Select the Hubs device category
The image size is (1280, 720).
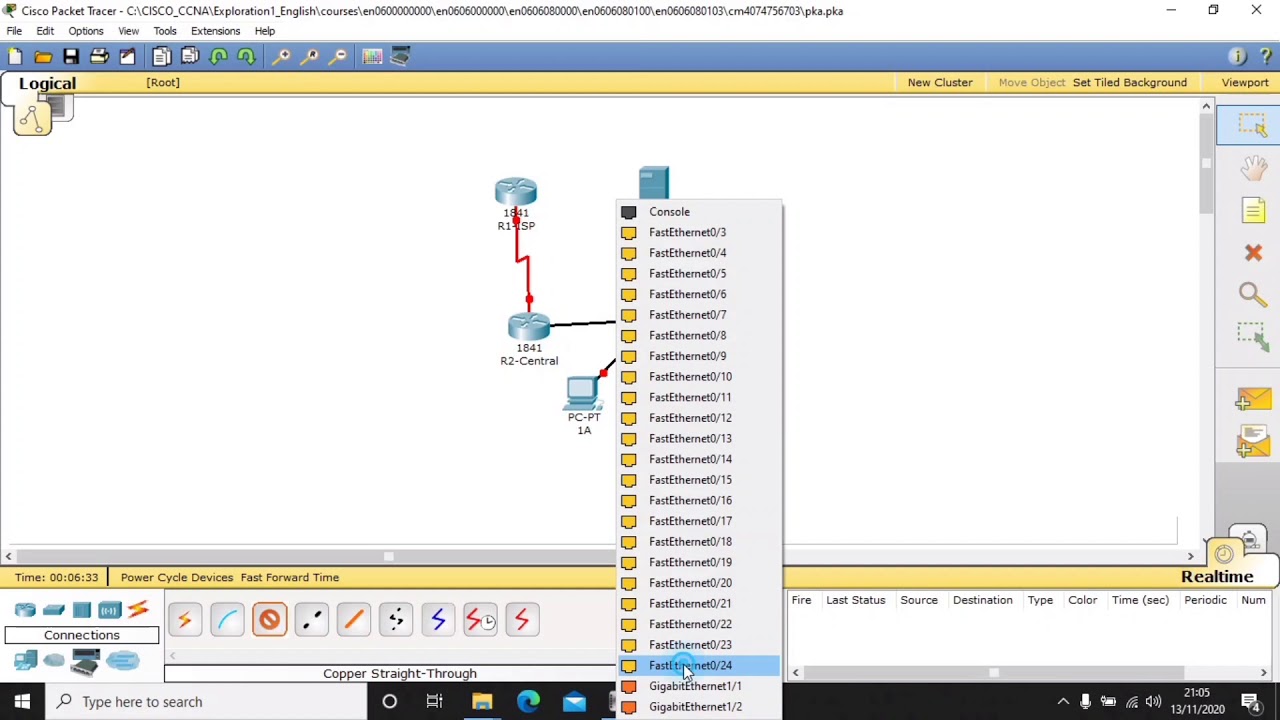coord(82,610)
